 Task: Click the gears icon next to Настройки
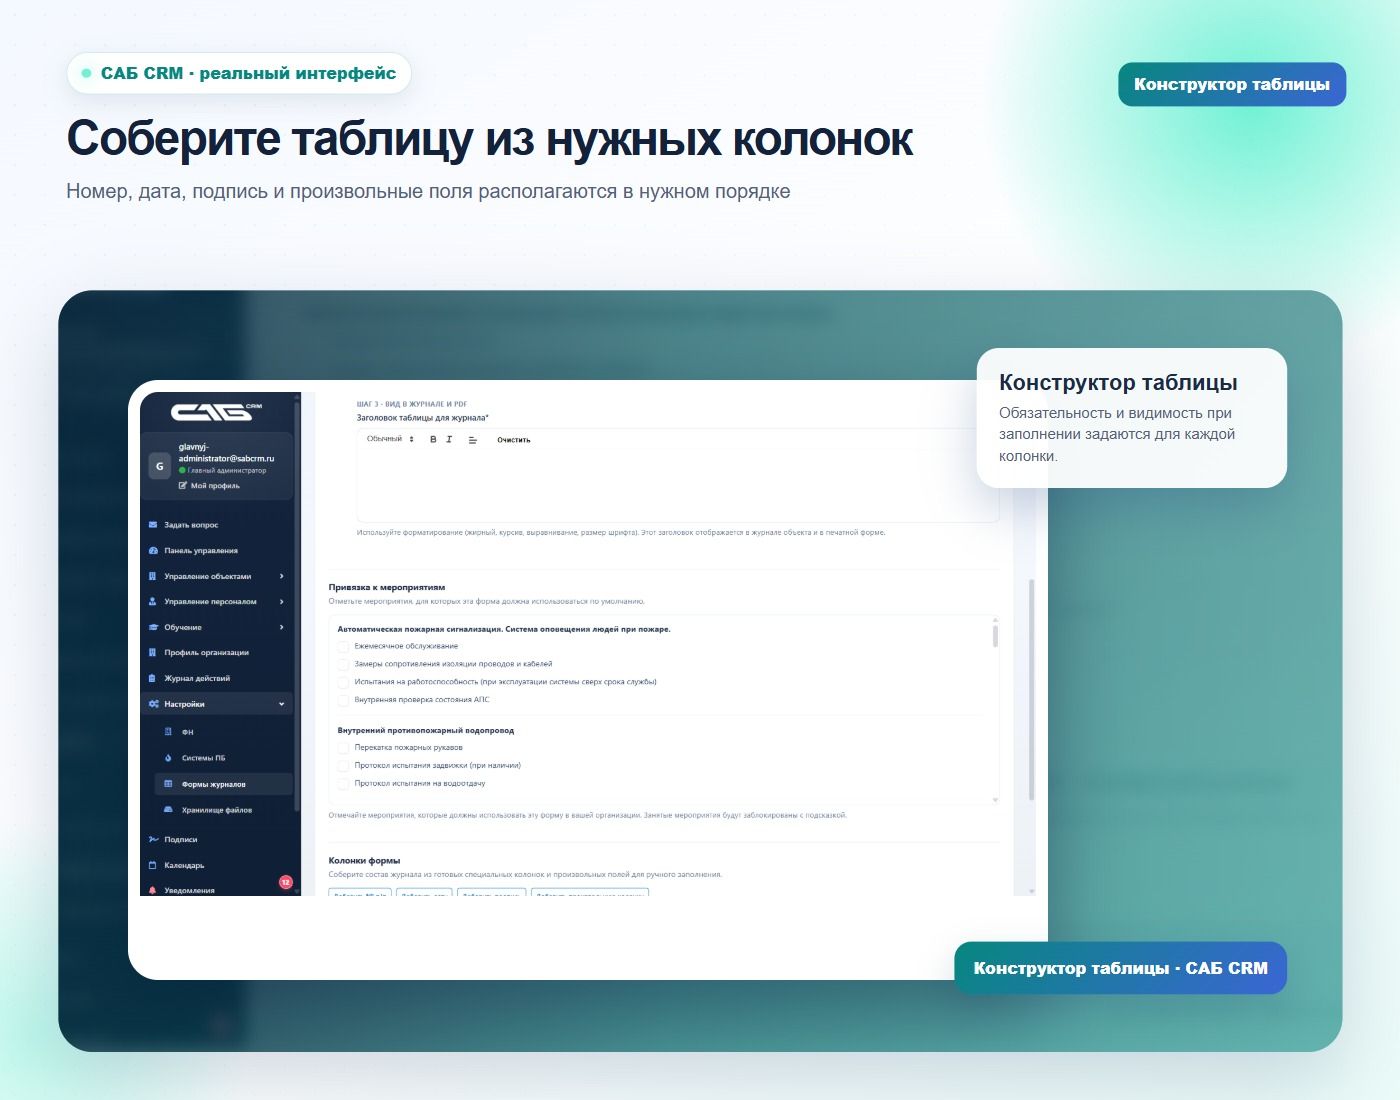(153, 704)
